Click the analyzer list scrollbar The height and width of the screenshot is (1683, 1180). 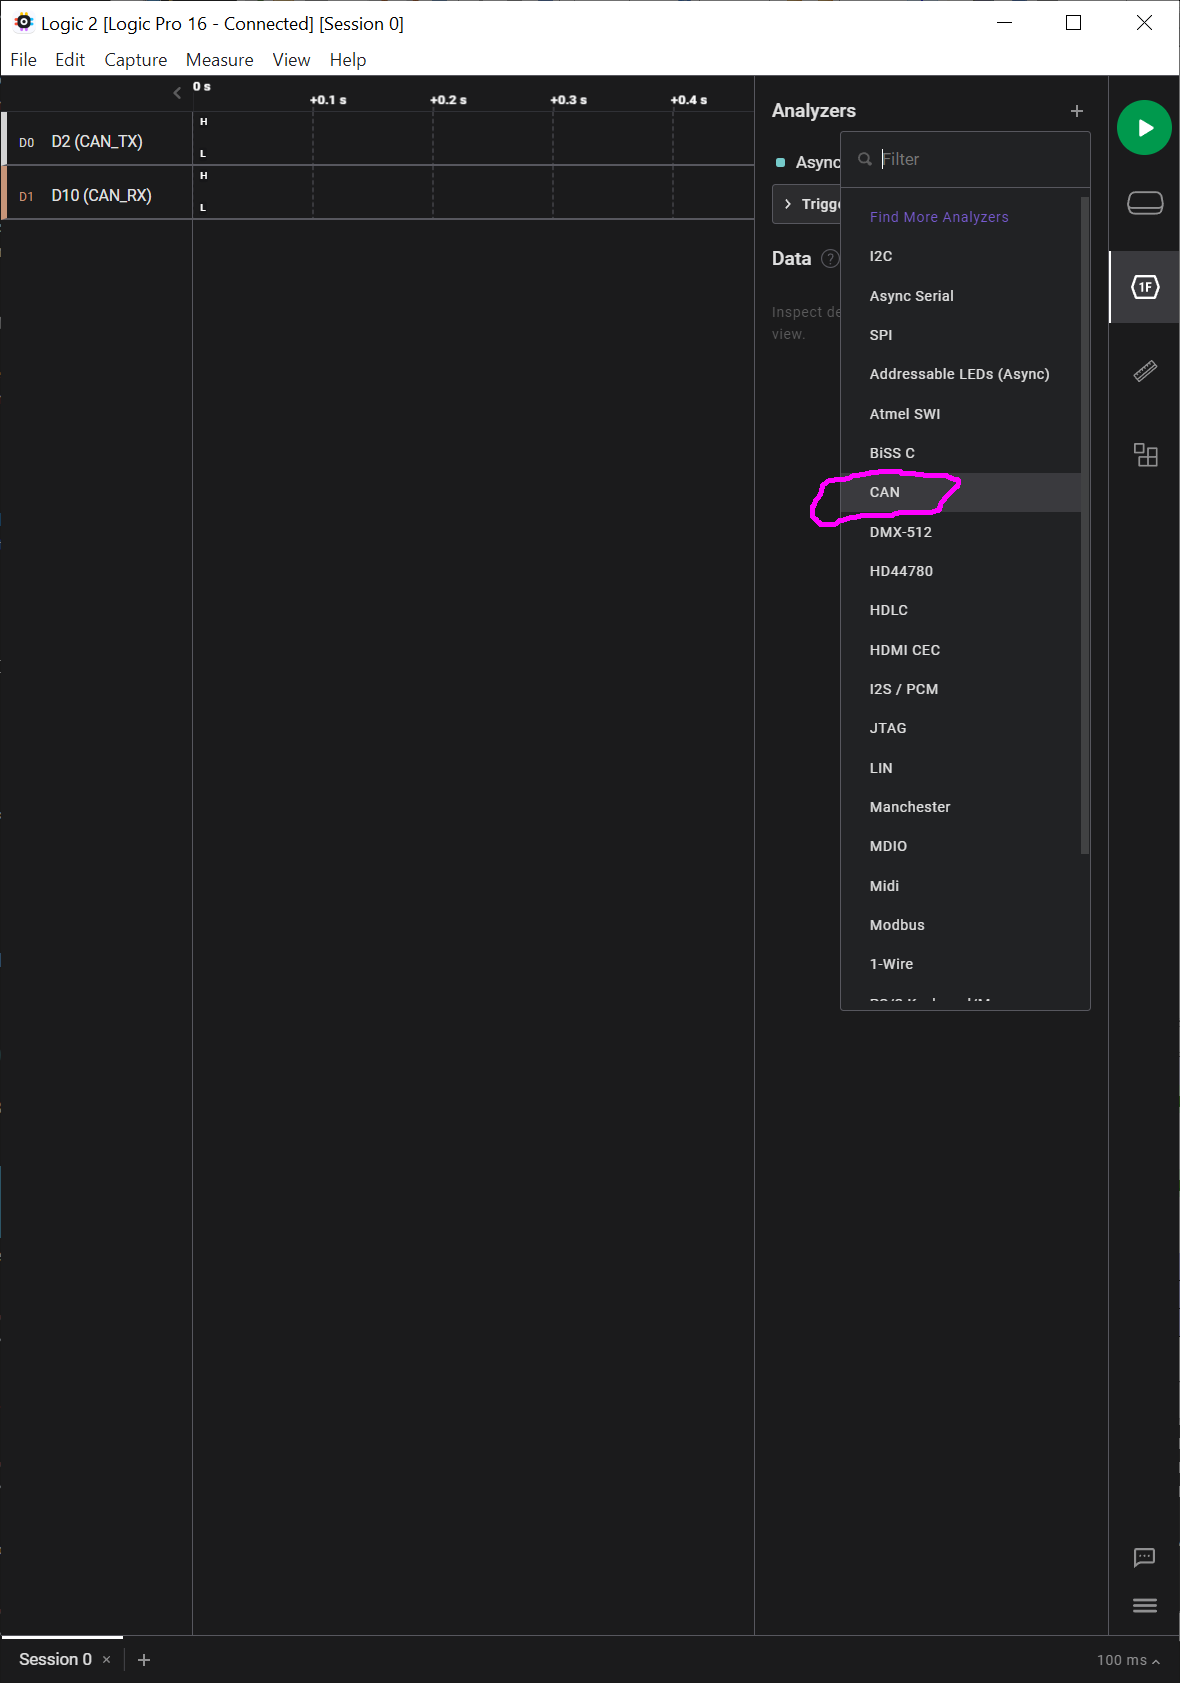pos(1085,525)
